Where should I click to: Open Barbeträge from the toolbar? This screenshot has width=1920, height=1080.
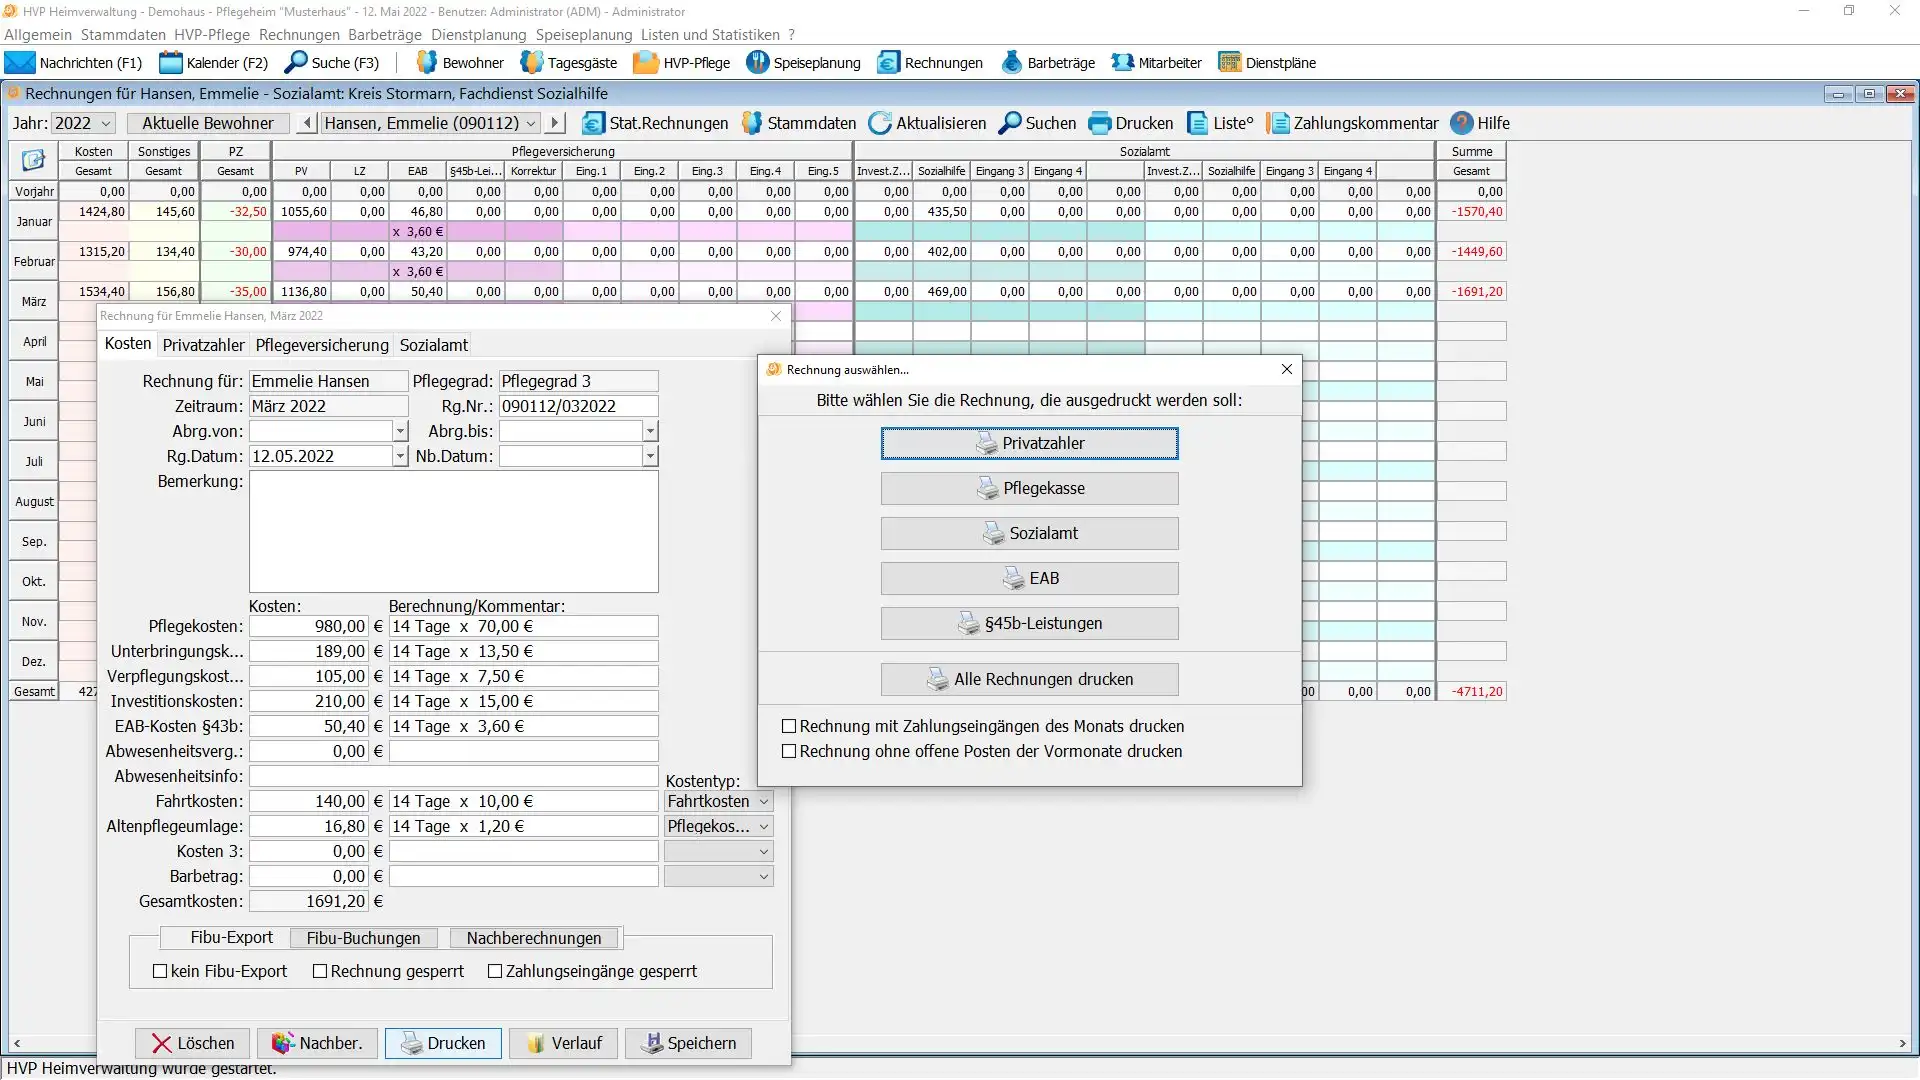1012,63
